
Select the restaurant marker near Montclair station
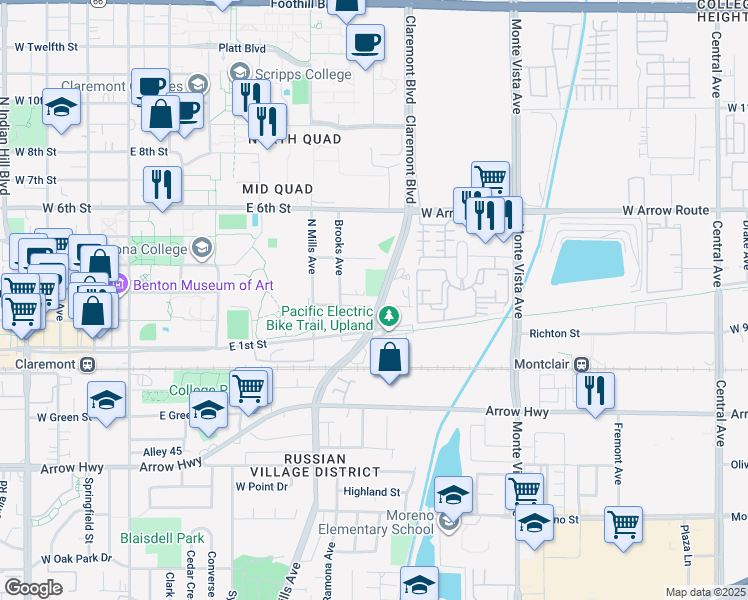[x=595, y=392]
